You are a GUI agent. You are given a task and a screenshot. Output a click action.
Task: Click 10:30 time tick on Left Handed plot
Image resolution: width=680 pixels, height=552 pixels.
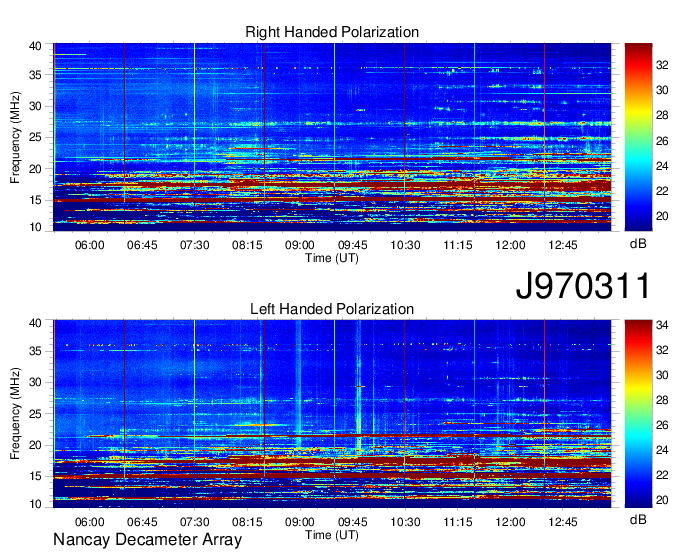coord(405,522)
